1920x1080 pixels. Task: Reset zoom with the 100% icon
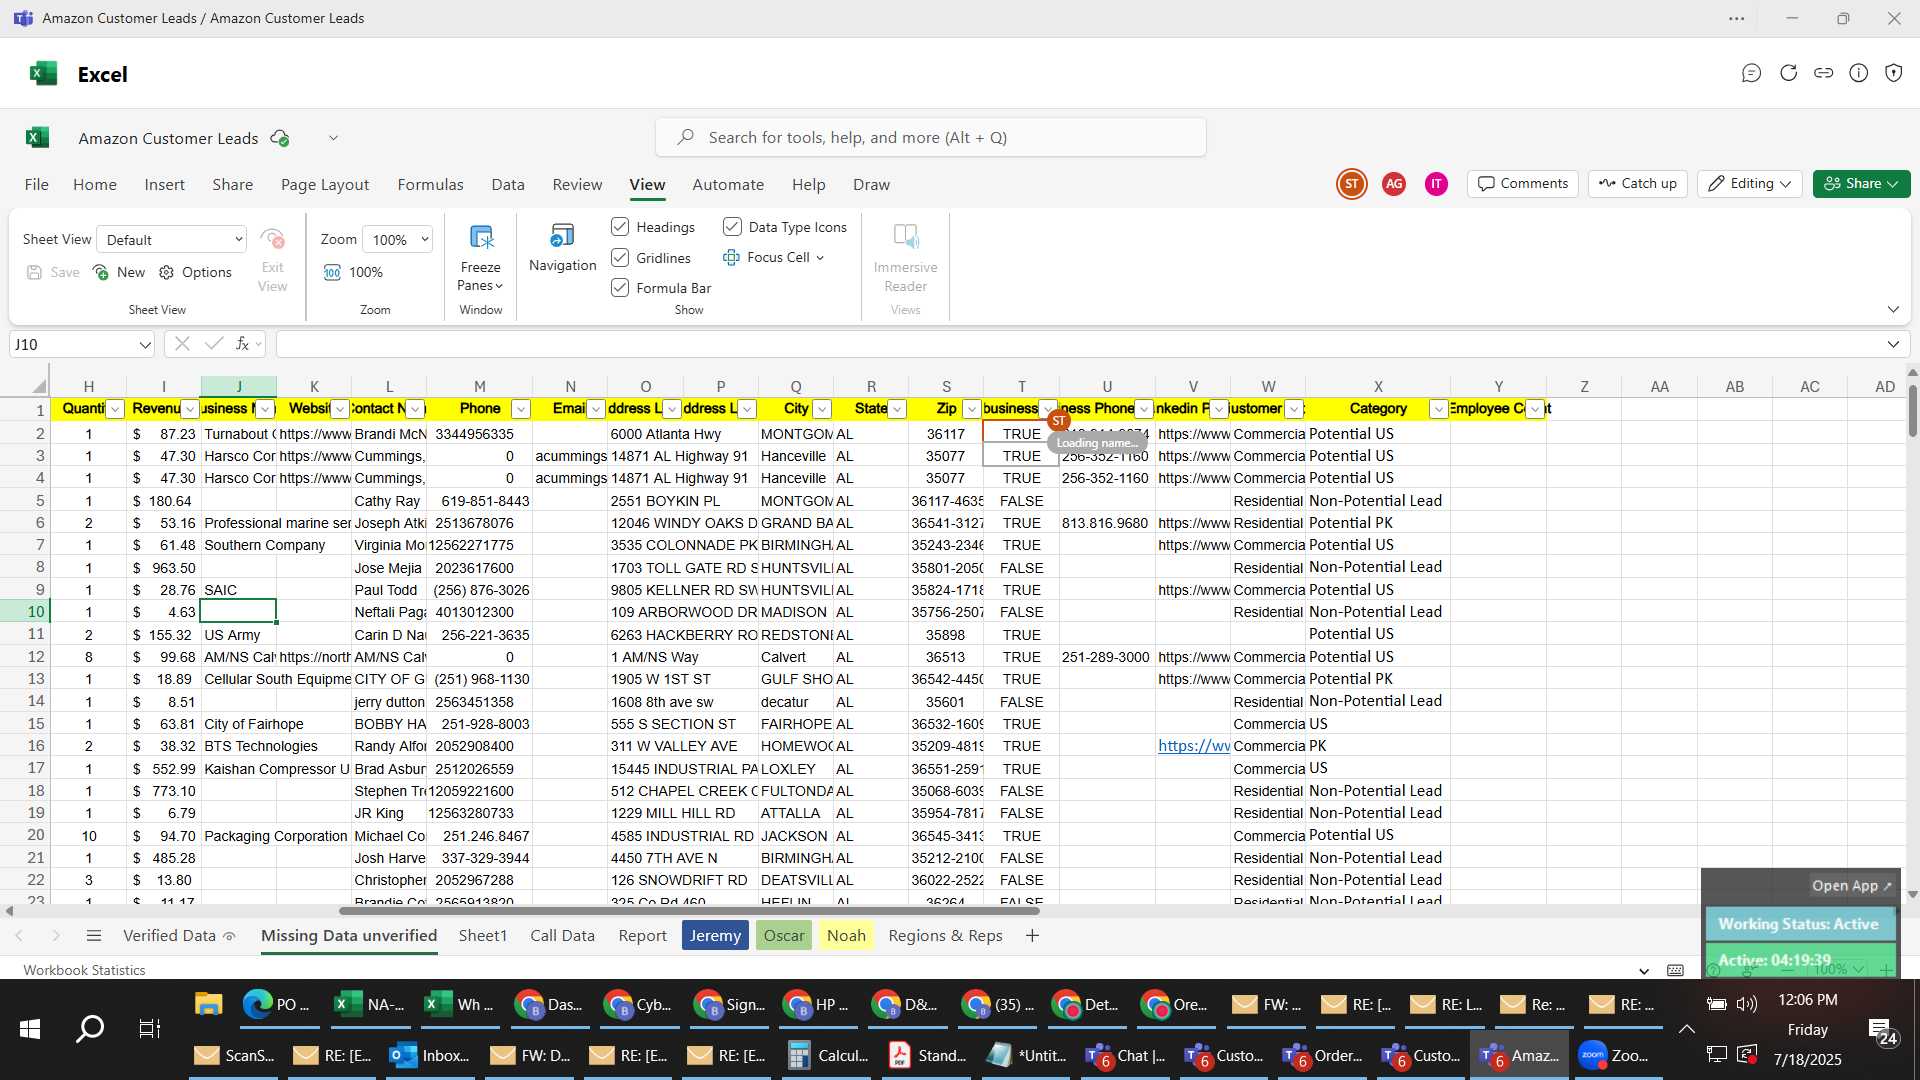point(332,272)
